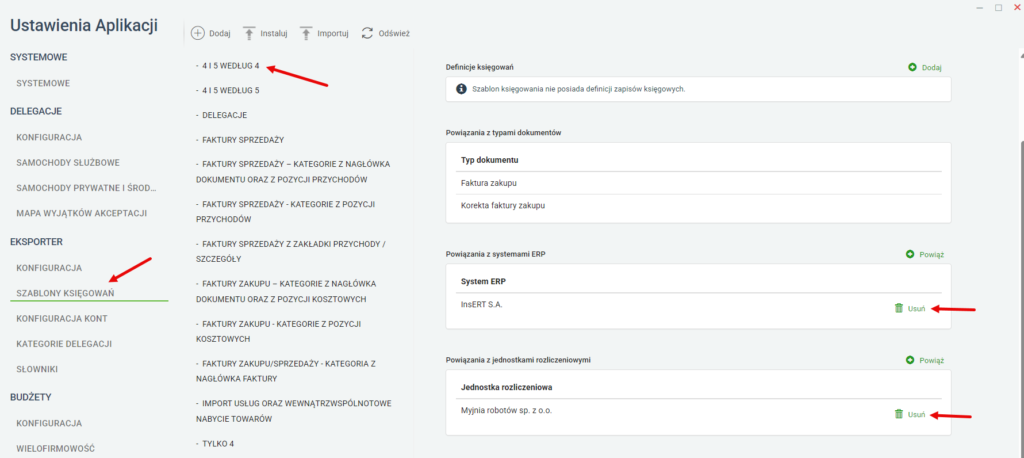Screen dimensions: 1024x458
Task: Open the SYSTEMOWE sub-item in the sidebar
Action: tap(43, 84)
